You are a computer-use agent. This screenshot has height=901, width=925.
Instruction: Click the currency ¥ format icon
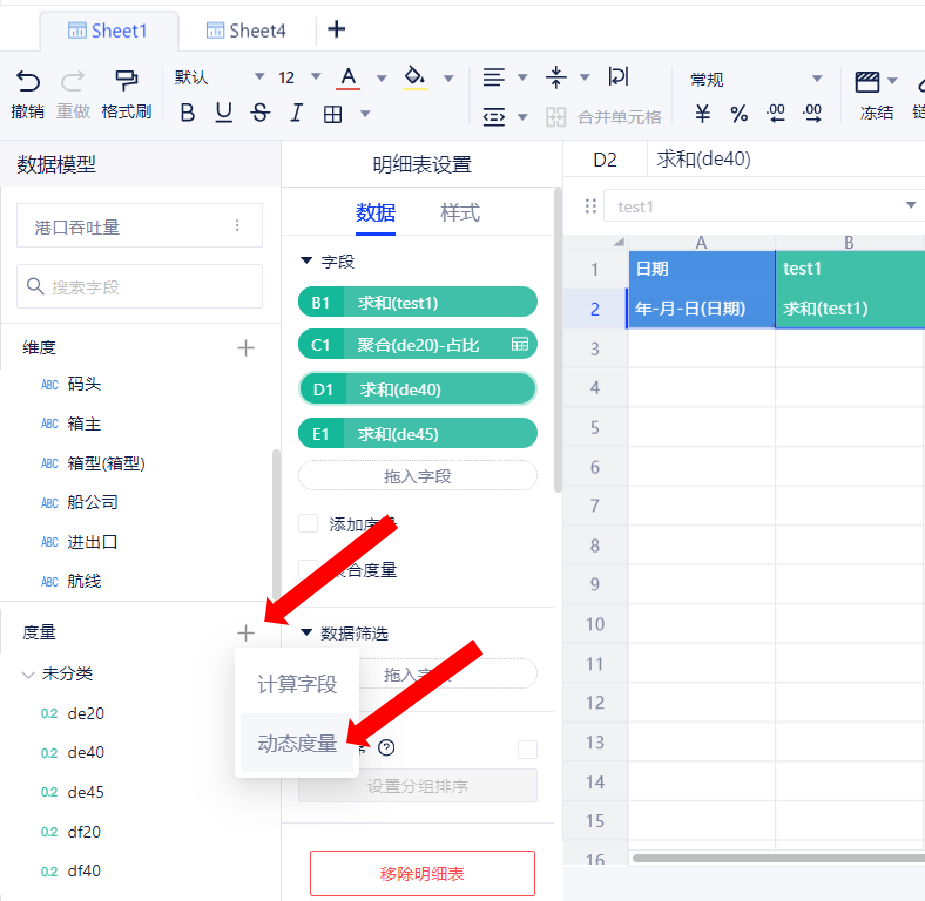tap(703, 114)
